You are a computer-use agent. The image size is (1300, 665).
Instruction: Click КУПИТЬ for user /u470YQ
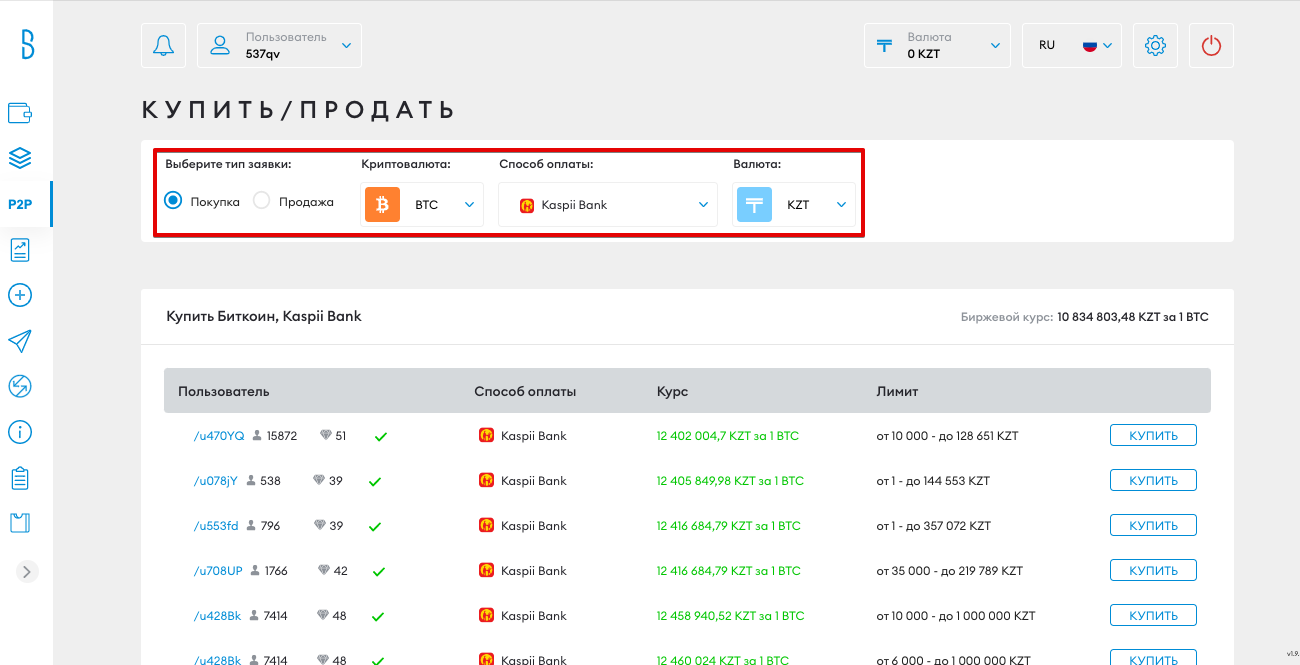pos(1153,436)
